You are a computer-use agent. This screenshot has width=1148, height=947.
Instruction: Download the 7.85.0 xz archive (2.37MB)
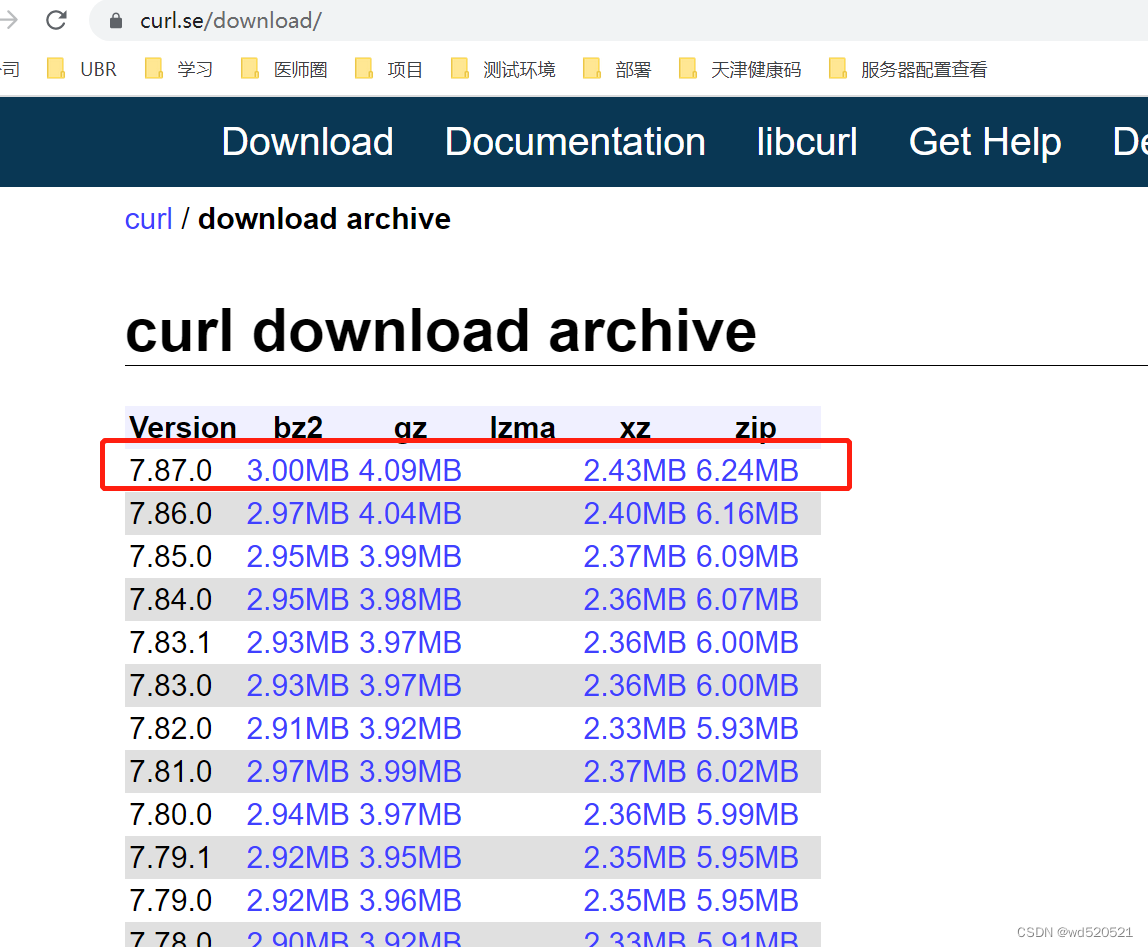pos(635,557)
